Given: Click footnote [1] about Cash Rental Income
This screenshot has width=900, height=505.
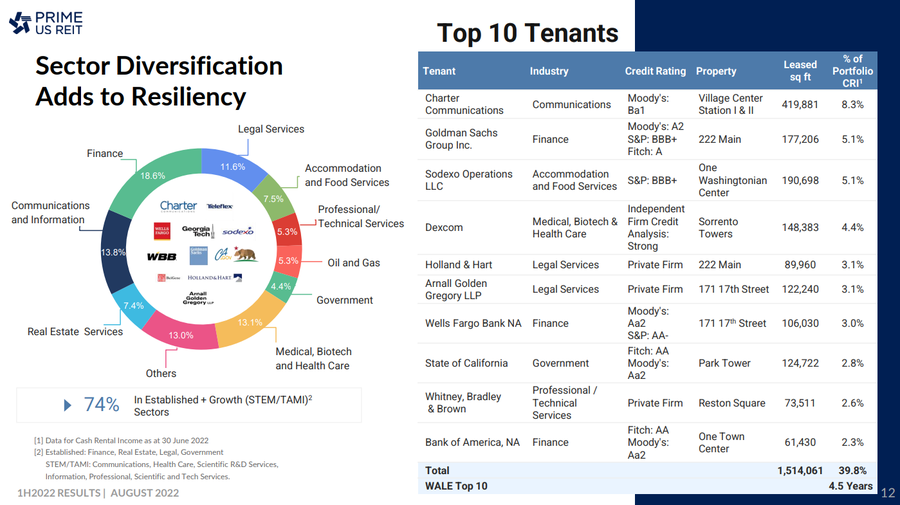Looking at the screenshot, I should pos(121,441).
